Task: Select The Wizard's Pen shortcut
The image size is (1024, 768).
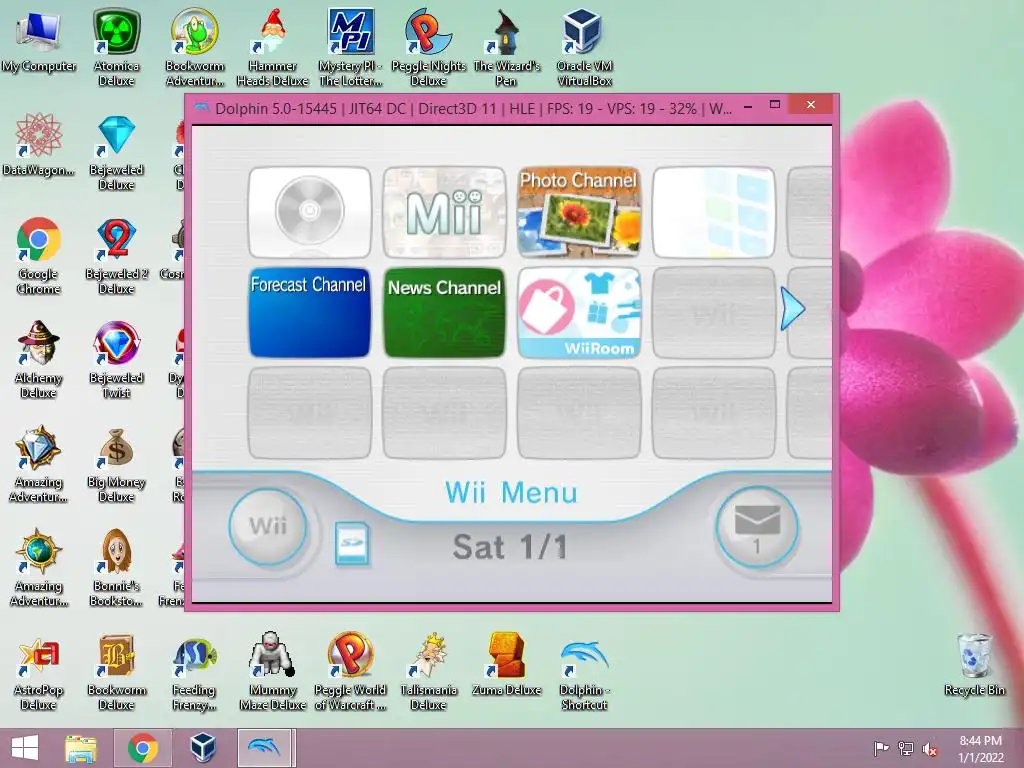Action: tap(506, 48)
